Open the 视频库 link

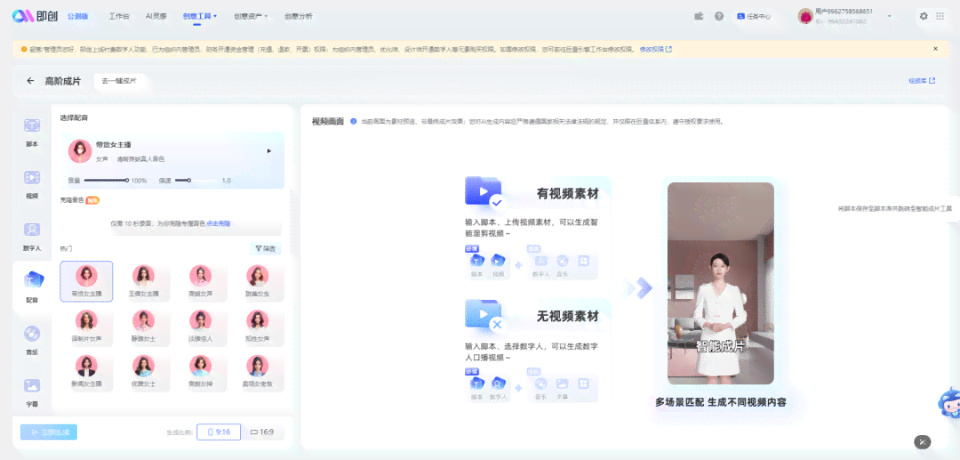(921, 81)
